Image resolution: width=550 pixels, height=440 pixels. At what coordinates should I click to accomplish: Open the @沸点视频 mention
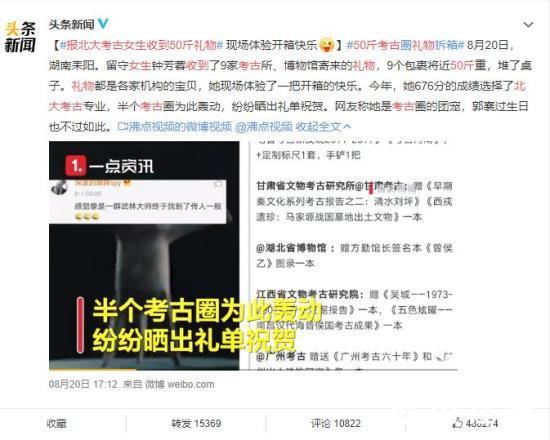263,126
